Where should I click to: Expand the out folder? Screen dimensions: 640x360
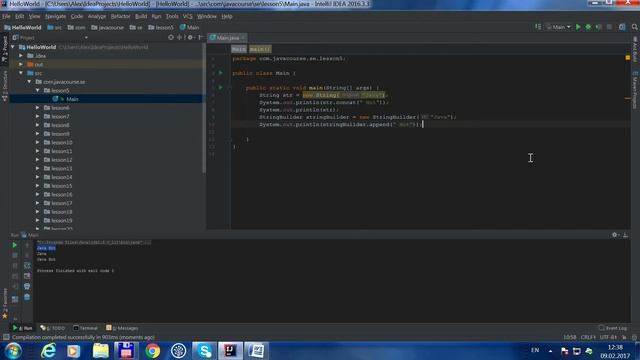(21, 64)
